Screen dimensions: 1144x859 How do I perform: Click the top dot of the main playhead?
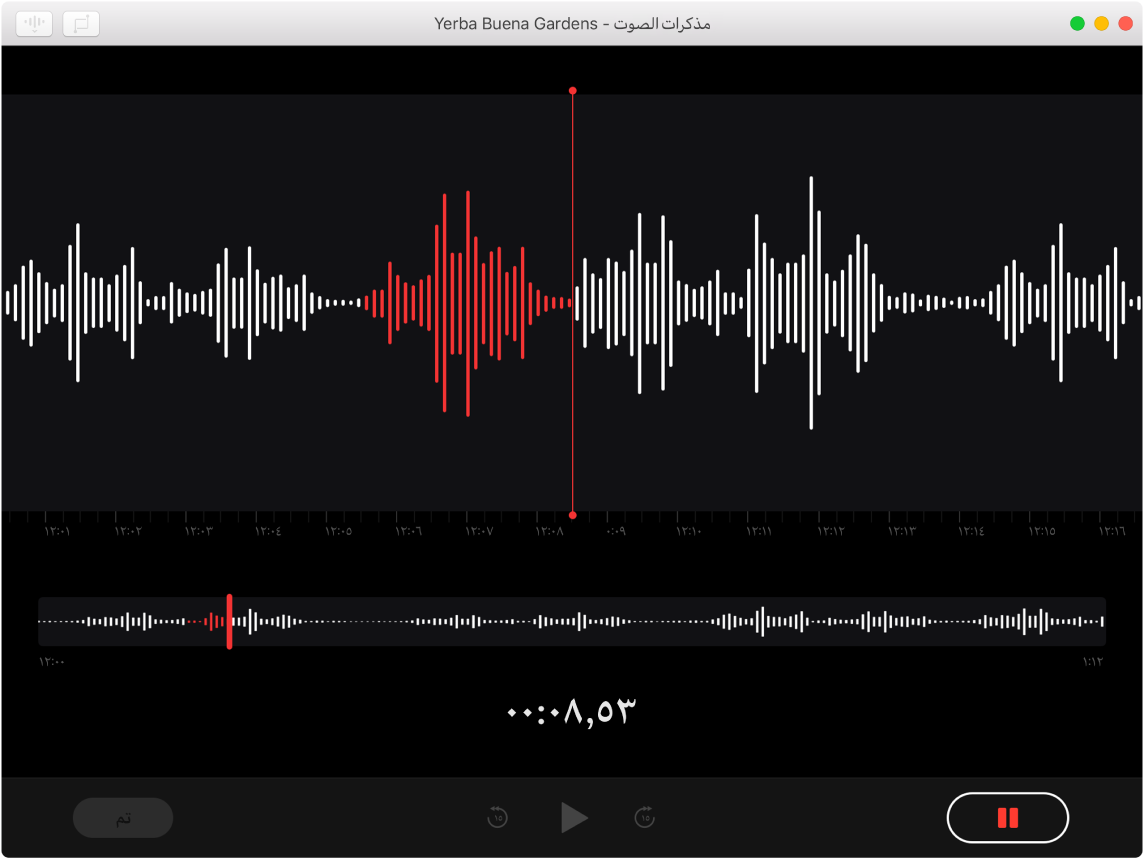pyautogui.click(x=572, y=91)
